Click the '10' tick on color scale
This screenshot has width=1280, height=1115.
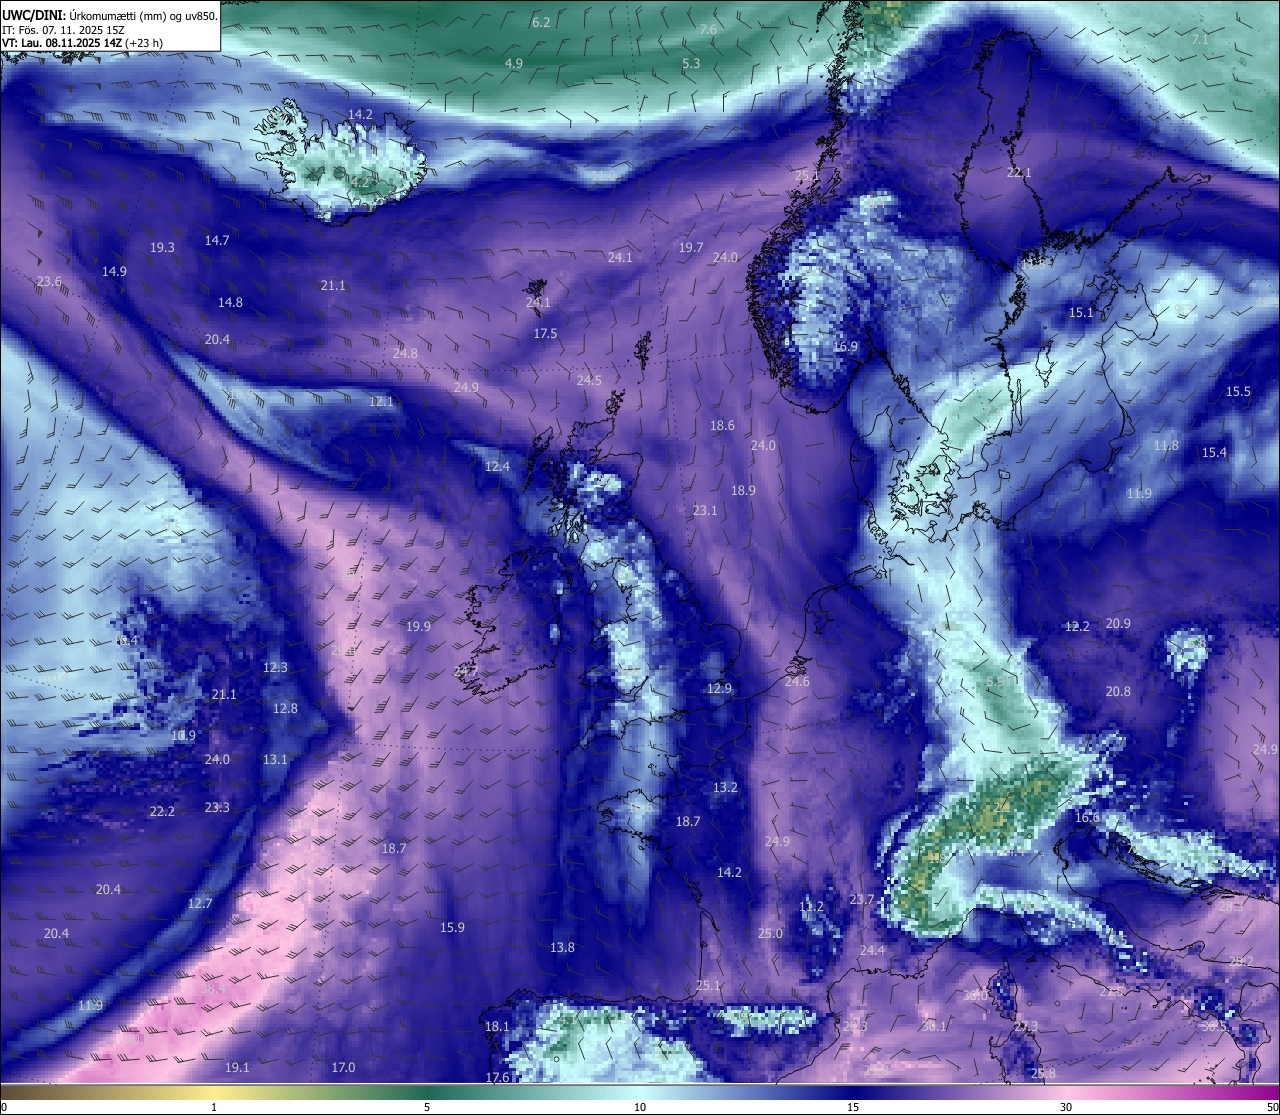tap(640, 1107)
